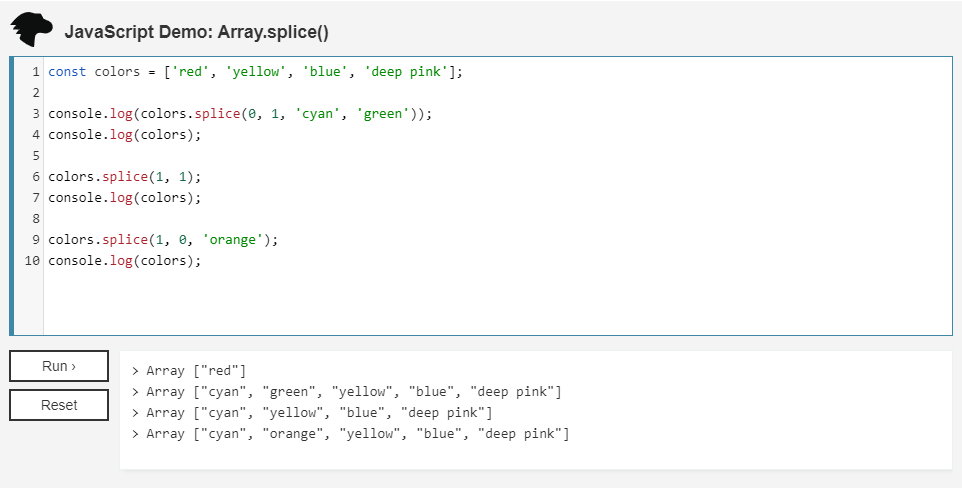The height and width of the screenshot is (488, 962).
Task: Reset the code example
Action: pyautogui.click(x=59, y=405)
